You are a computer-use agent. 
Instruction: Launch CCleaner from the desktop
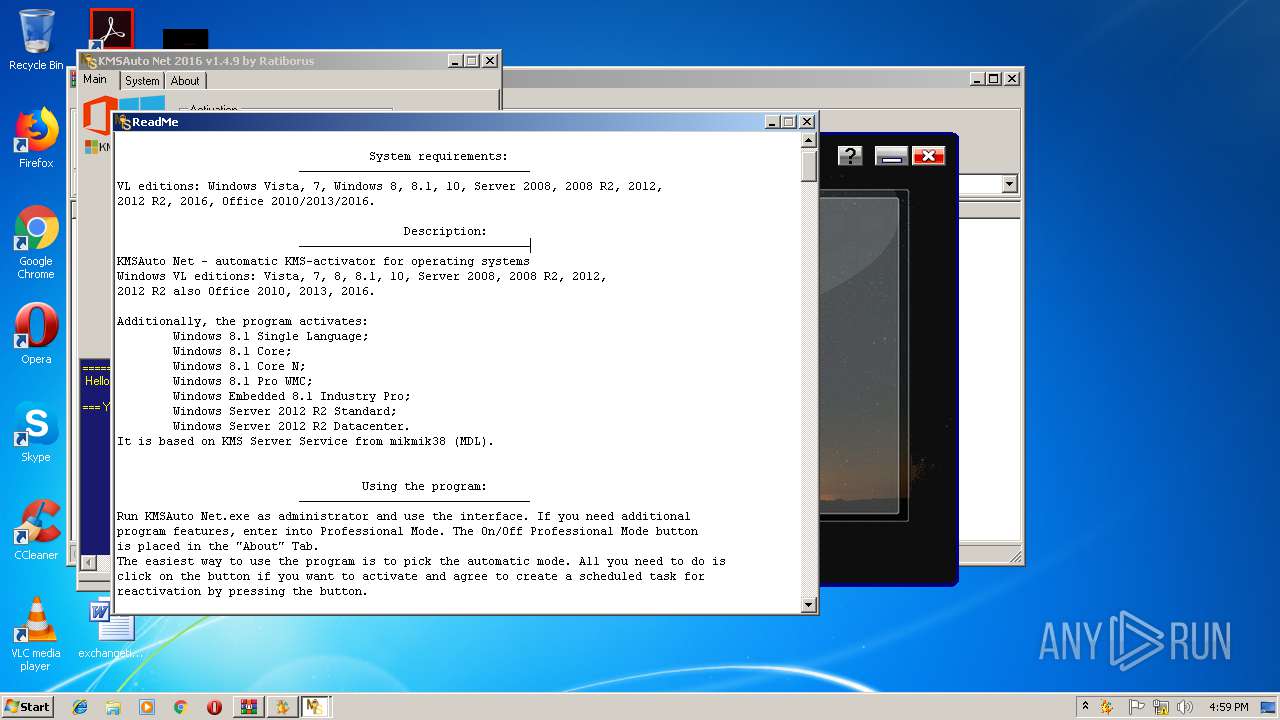36,530
